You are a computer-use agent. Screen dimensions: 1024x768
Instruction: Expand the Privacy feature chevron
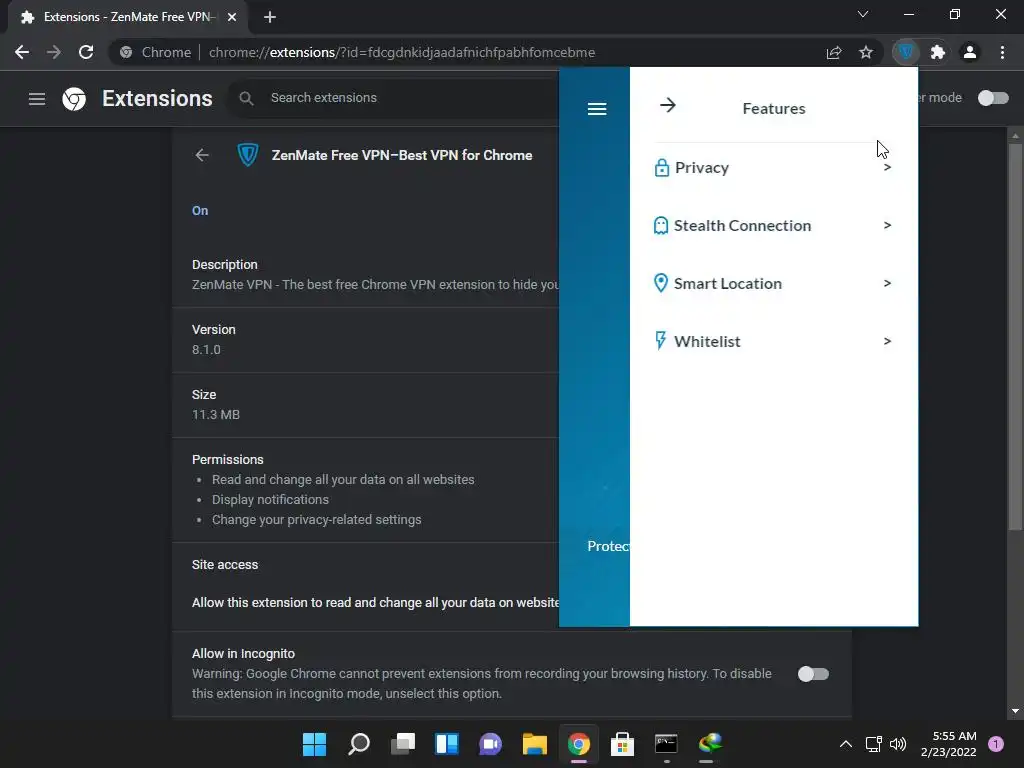tap(887, 167)
